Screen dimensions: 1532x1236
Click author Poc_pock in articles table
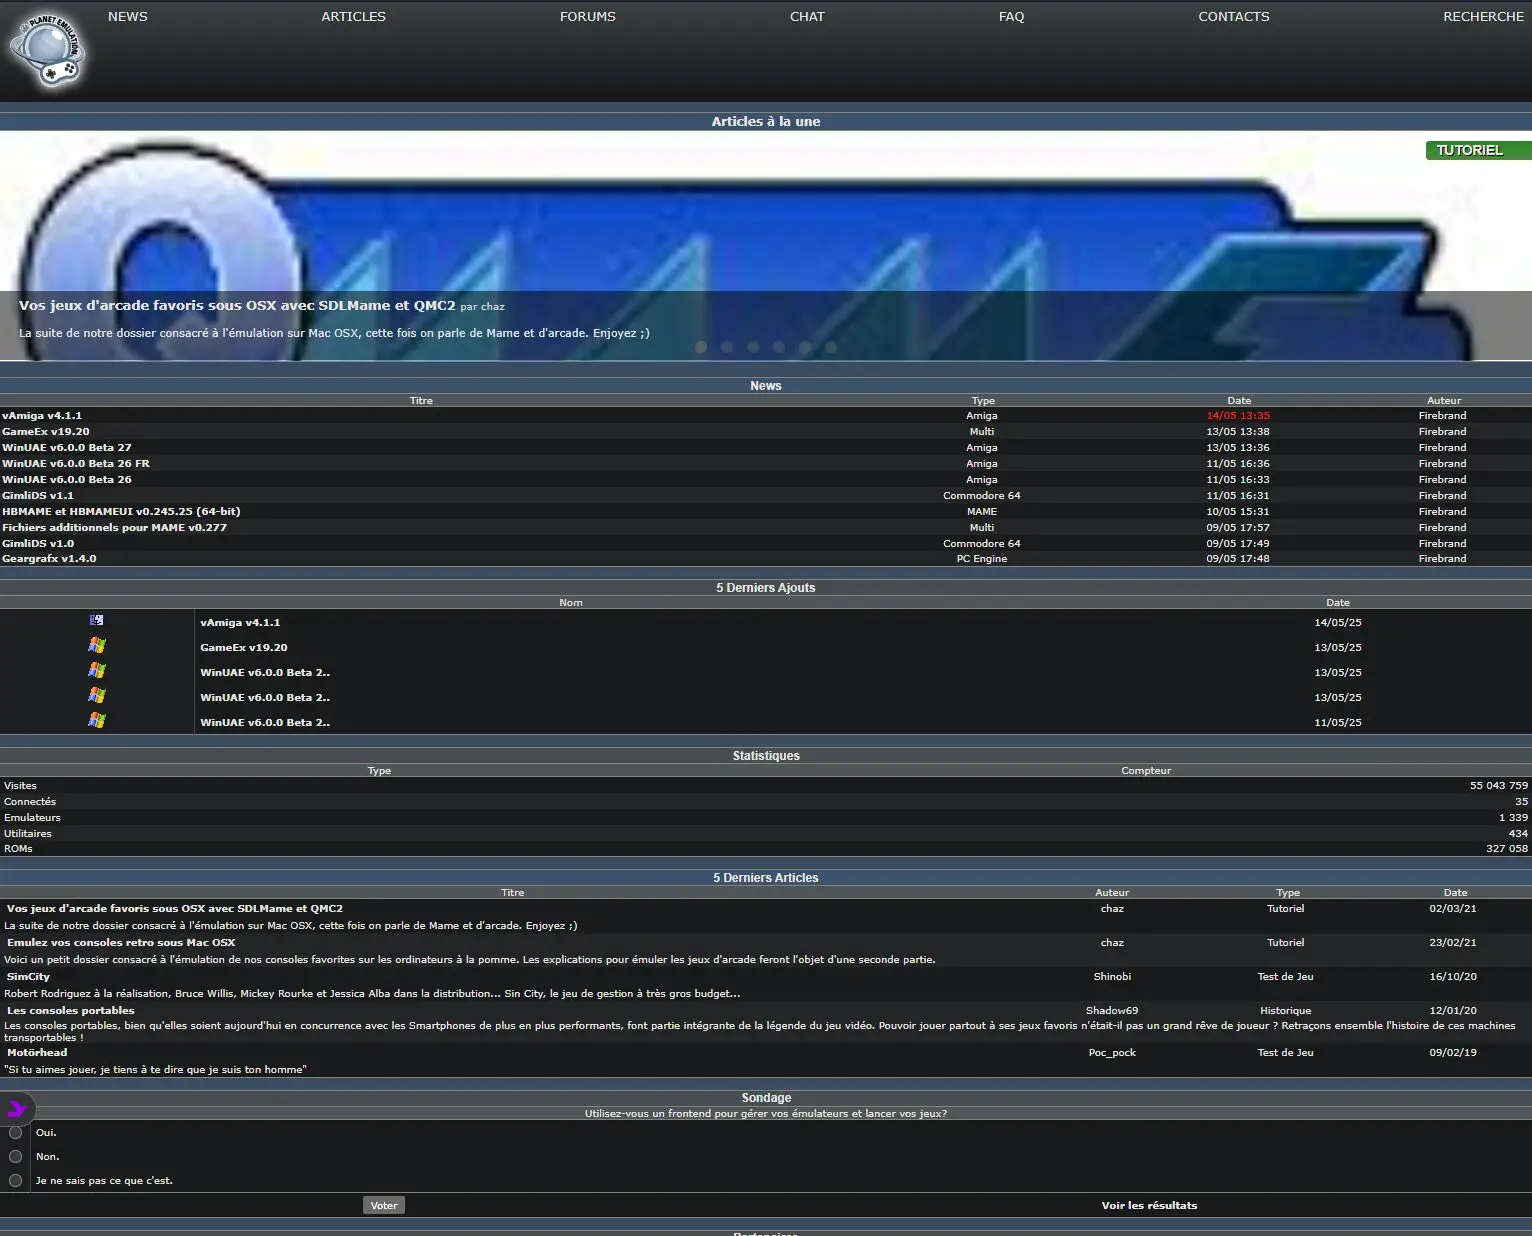(x=1112, y=1052)
